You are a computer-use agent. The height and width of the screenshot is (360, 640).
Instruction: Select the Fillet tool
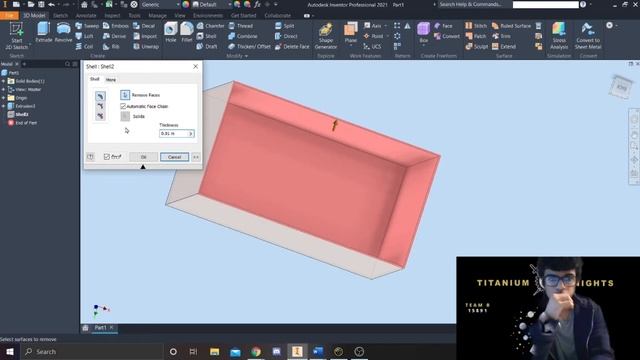187,32
